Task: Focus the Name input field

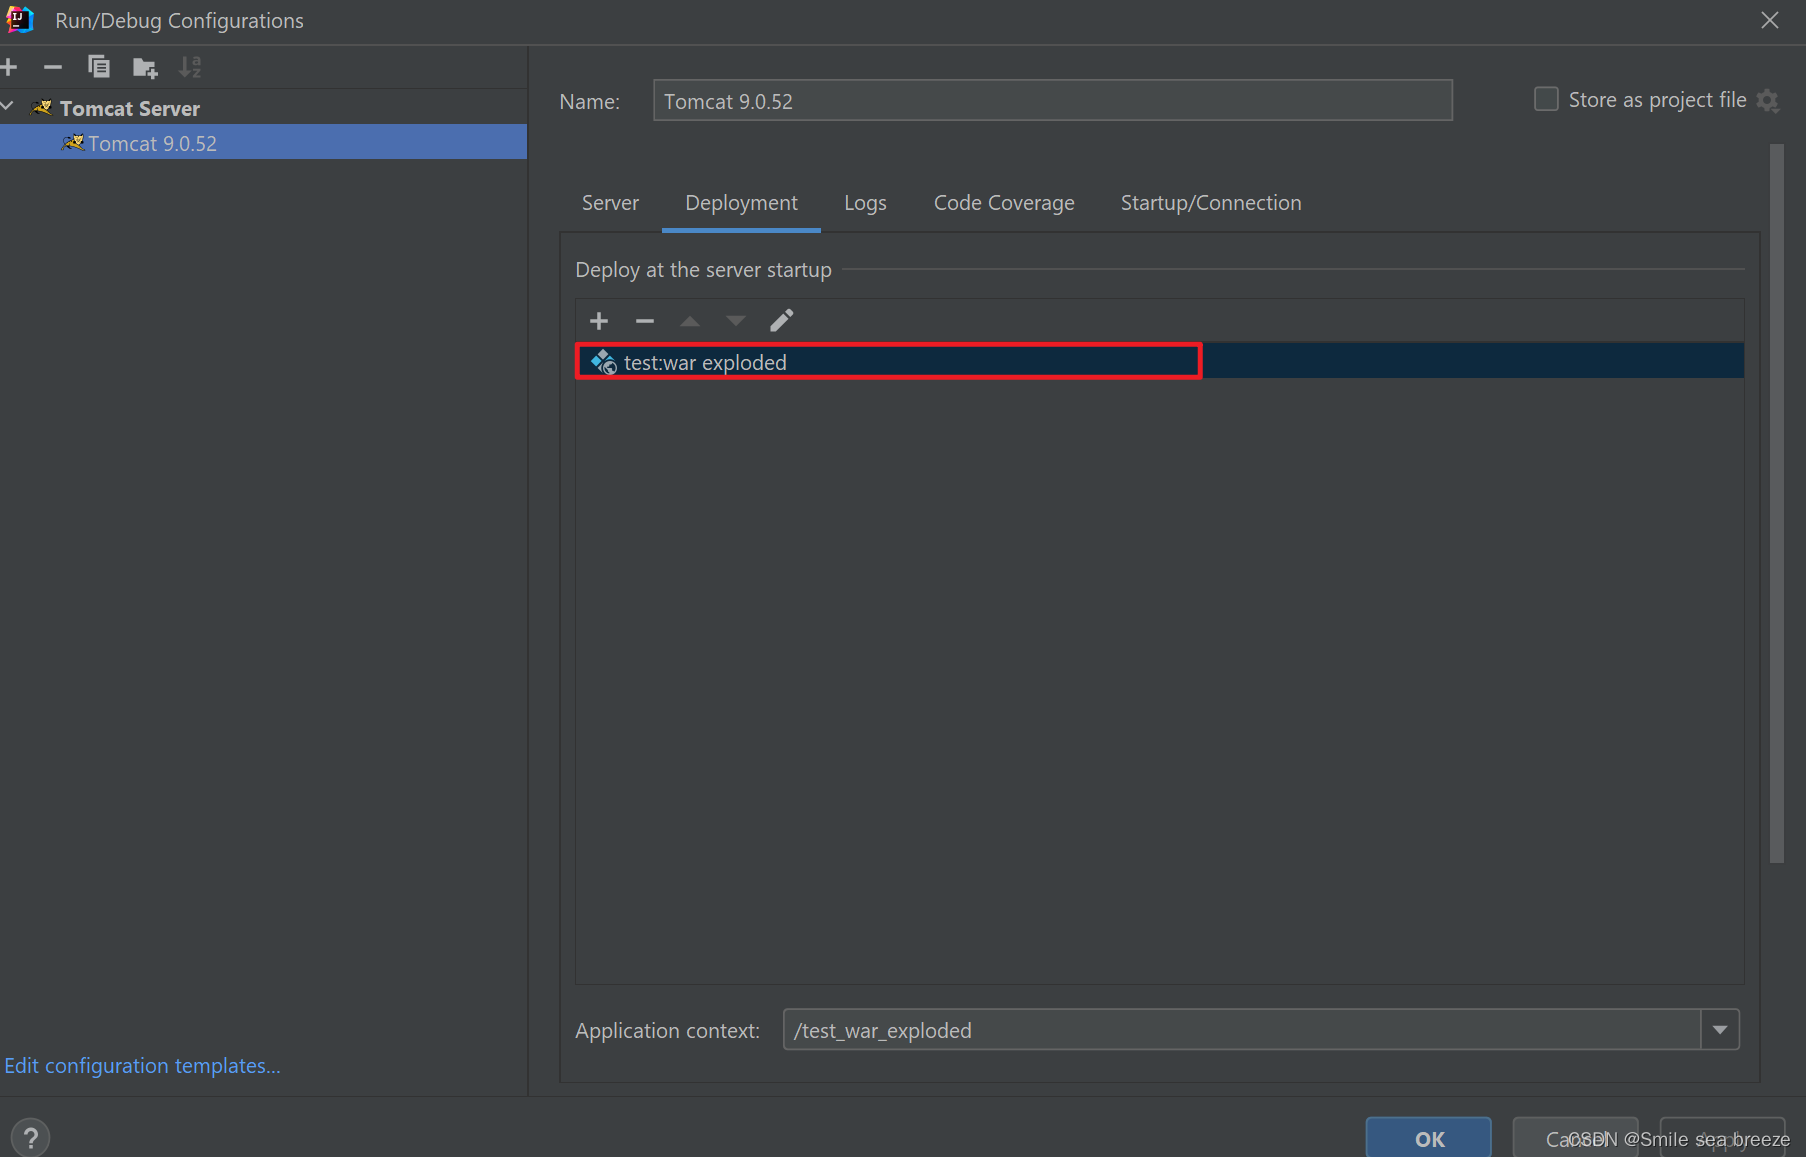Action: coord(1052,101)
